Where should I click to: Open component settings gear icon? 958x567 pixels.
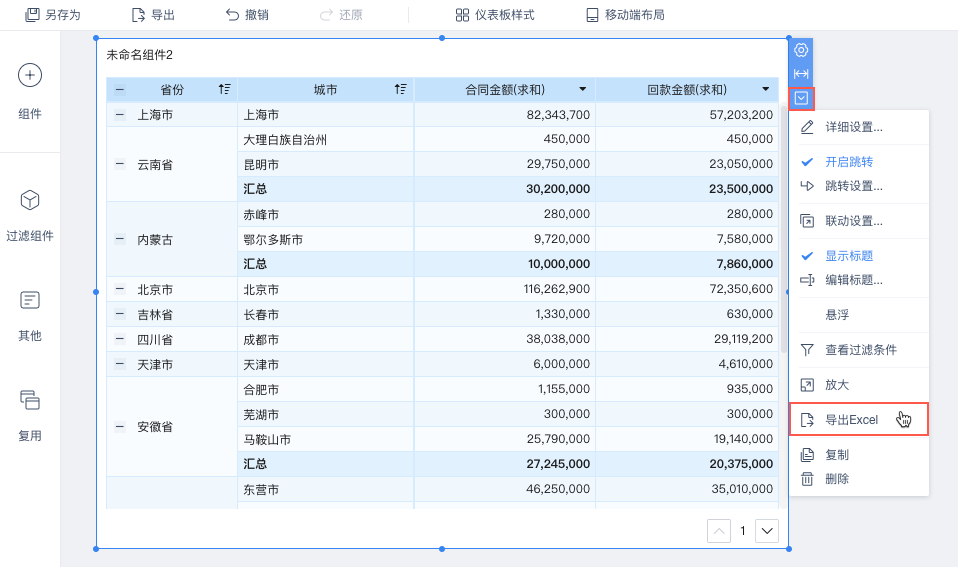point(801,50)
